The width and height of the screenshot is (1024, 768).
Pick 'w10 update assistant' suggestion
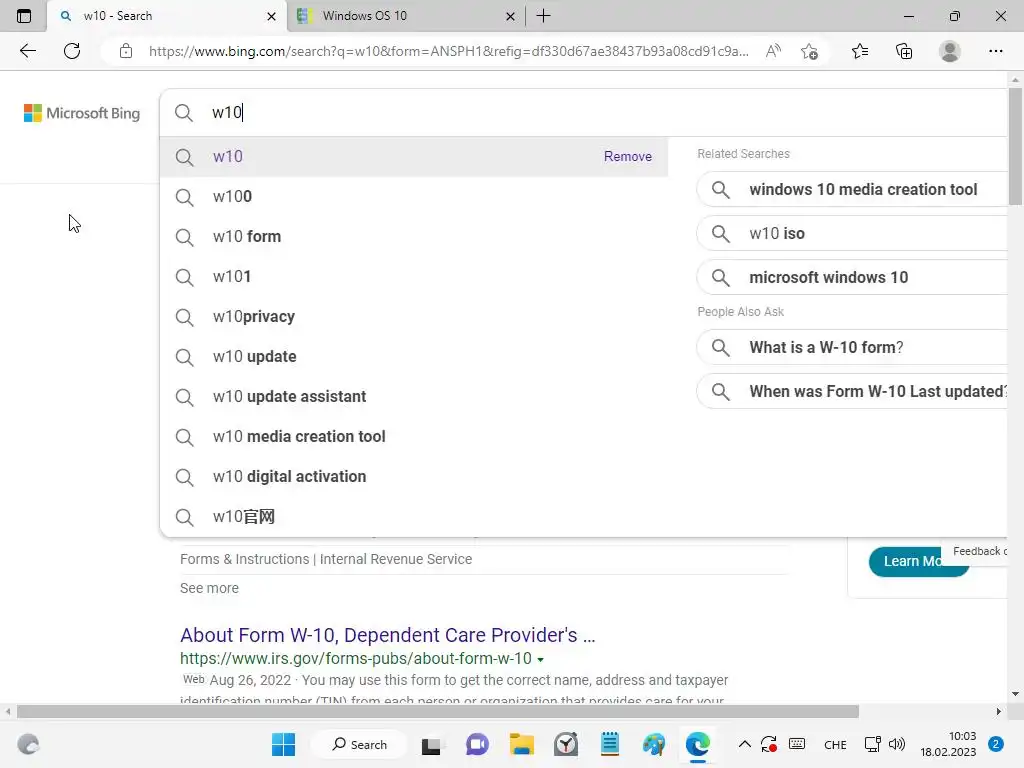pyautogui.click(x=414, y=396)
